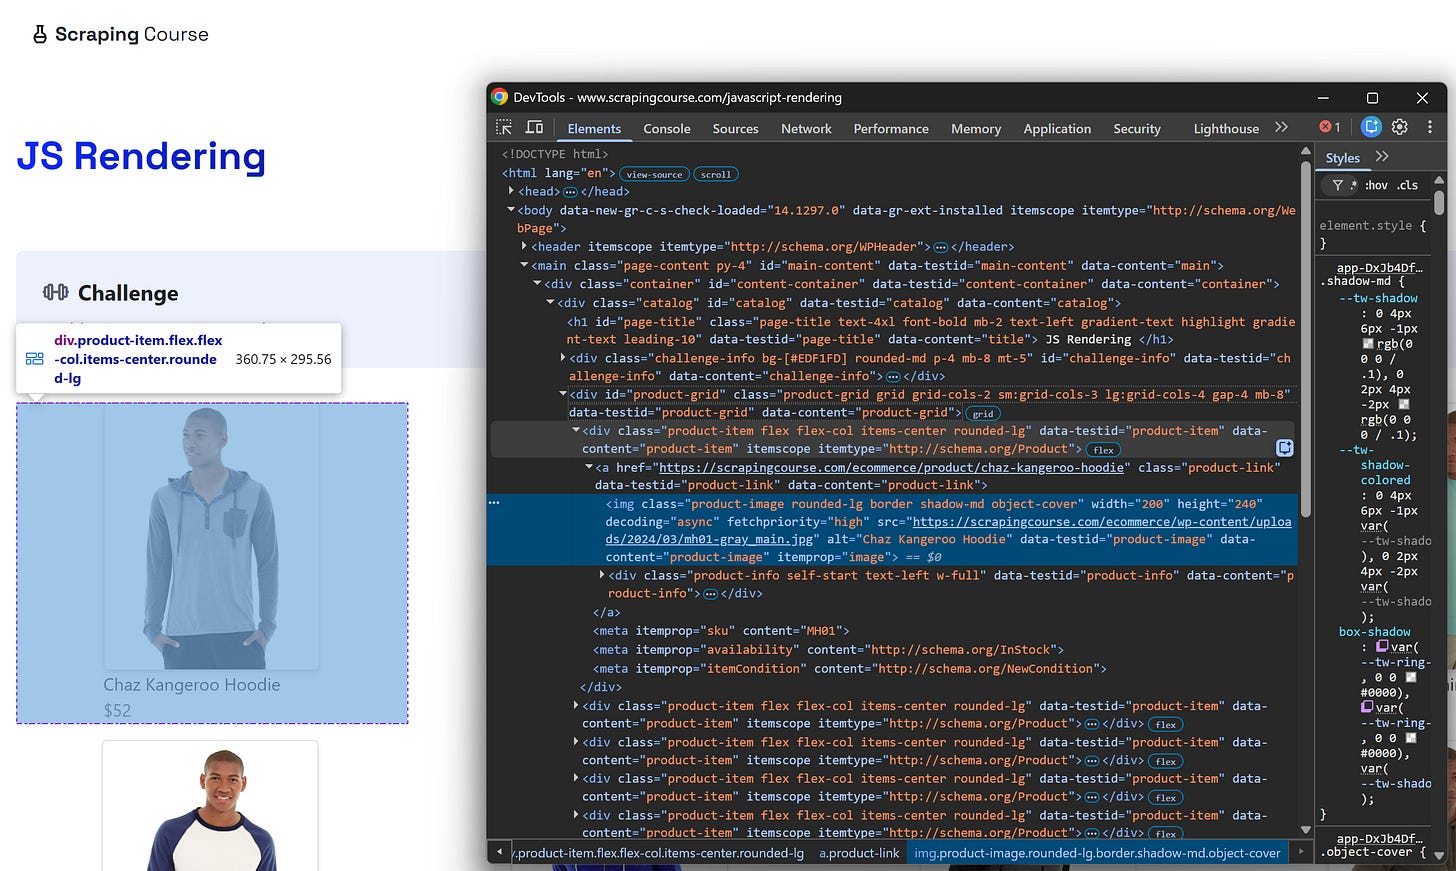Collapse the product-grid div node
The height and width of the screenshot is (871, 1456).
[563, 394]
